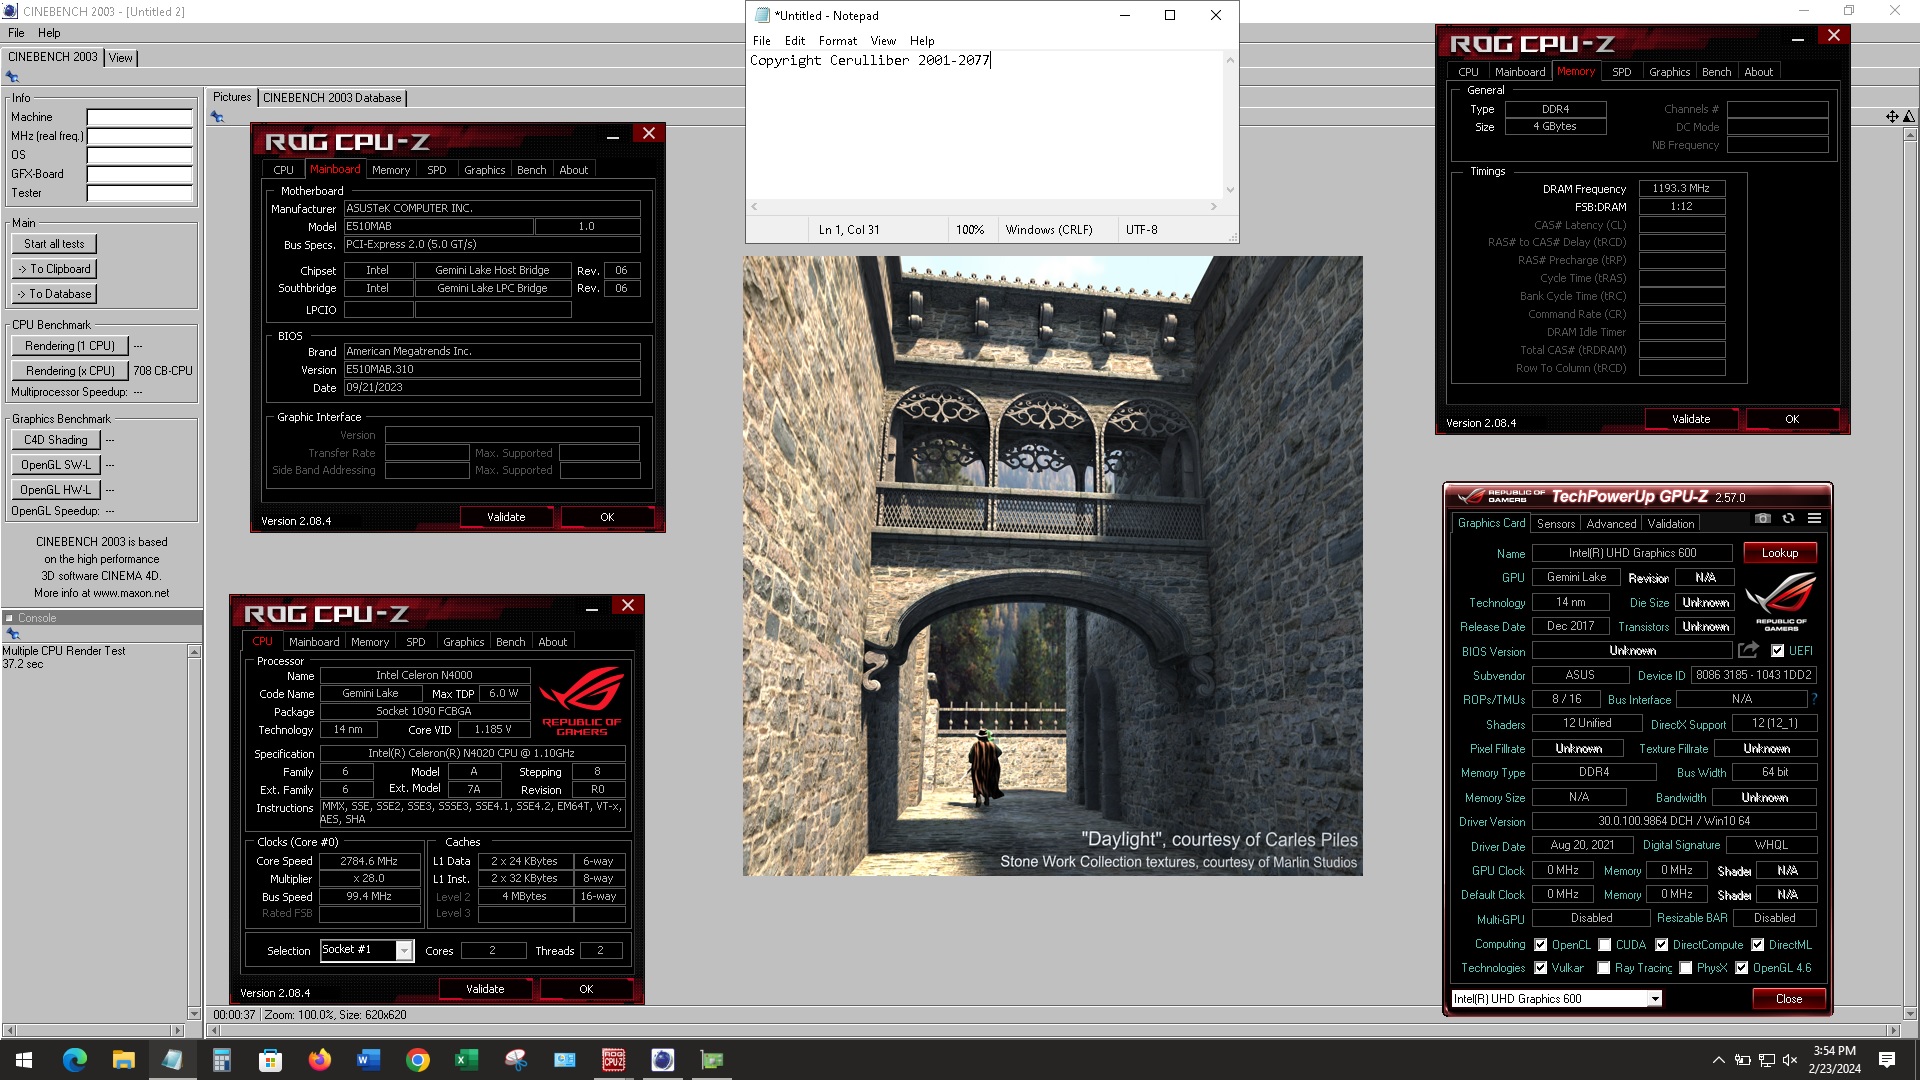The width and height of the screenshot is (1920, 1080).
Task: Click the GPU-Z refresh icon
Action: click(x=1788, y=519)
